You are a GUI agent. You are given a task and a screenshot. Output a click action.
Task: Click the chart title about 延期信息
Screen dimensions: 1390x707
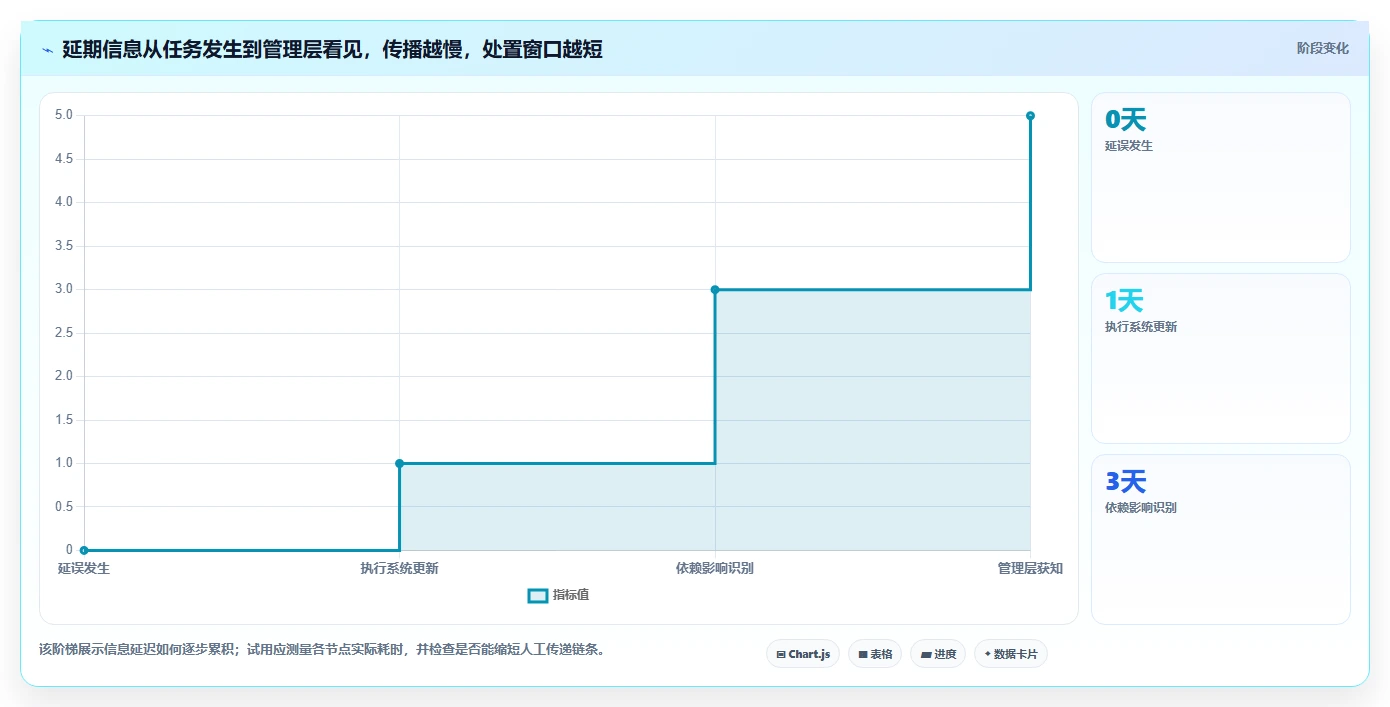click(x=332, y=49)
